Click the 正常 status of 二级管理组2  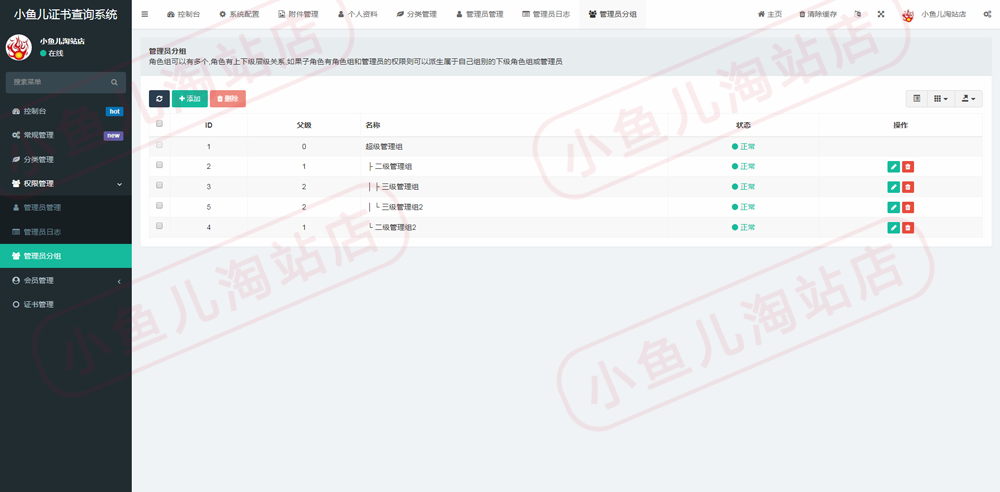743,227
